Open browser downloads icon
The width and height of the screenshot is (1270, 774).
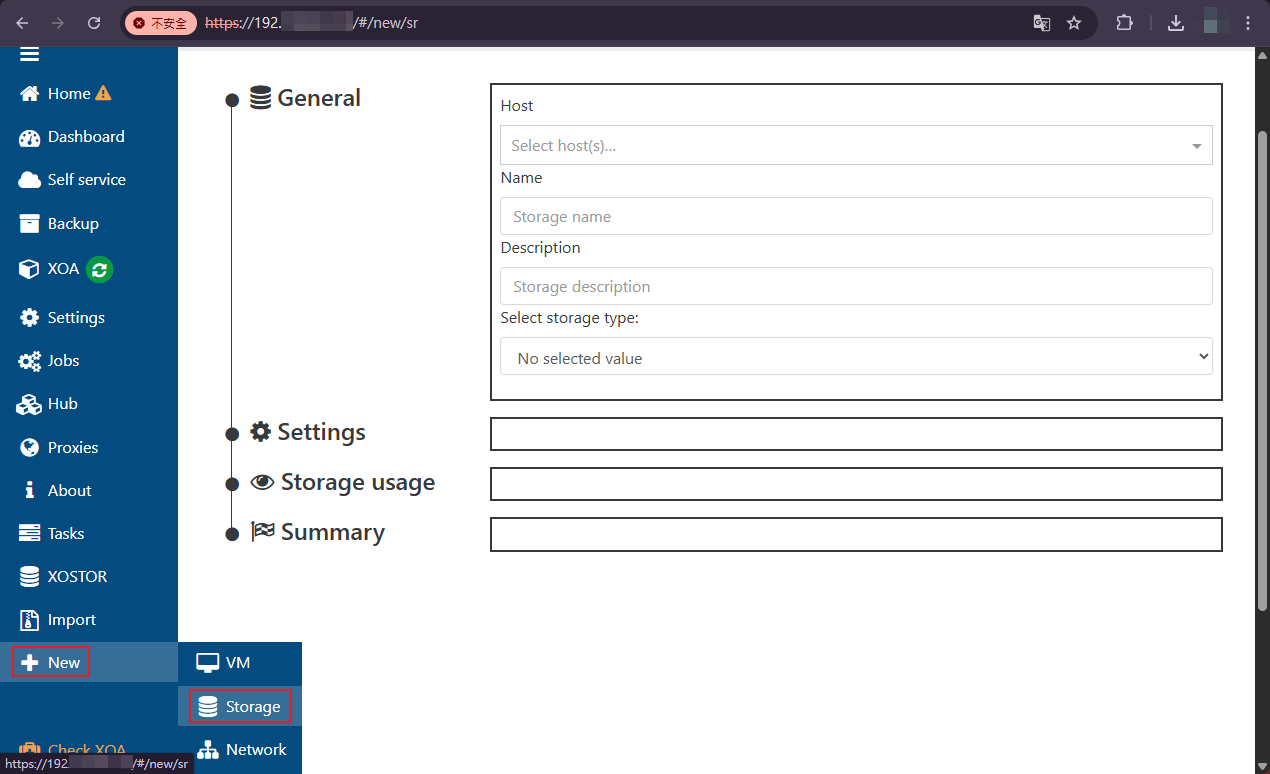[1176, 23]
